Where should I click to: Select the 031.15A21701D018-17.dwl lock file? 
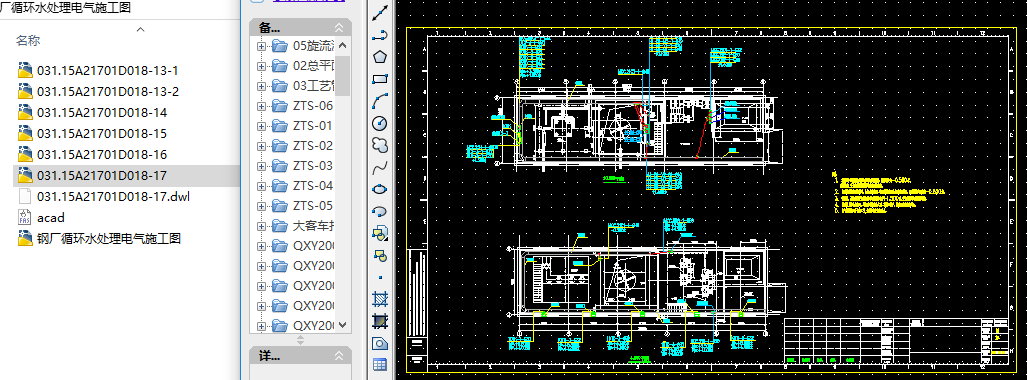(x=113, y=197)
